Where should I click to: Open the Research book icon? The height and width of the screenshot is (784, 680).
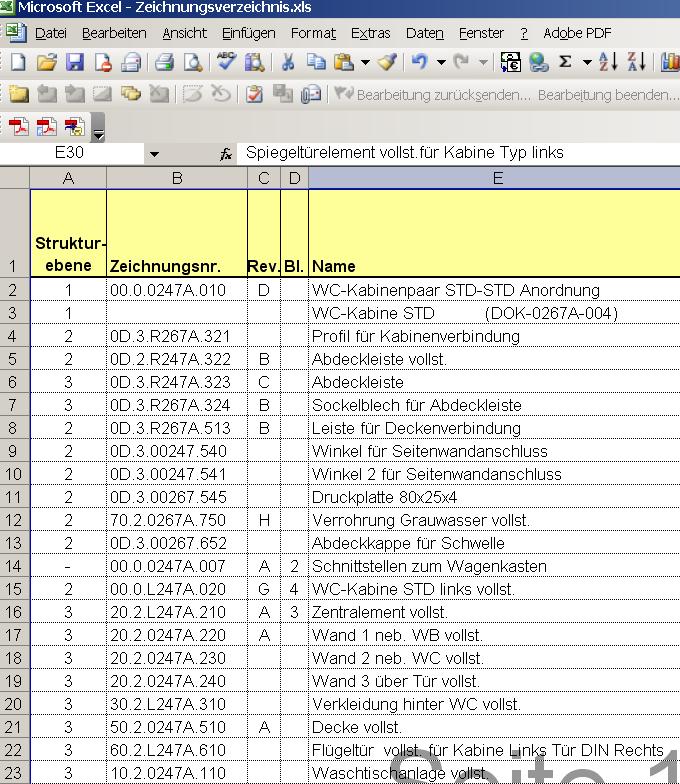(255, 62)
